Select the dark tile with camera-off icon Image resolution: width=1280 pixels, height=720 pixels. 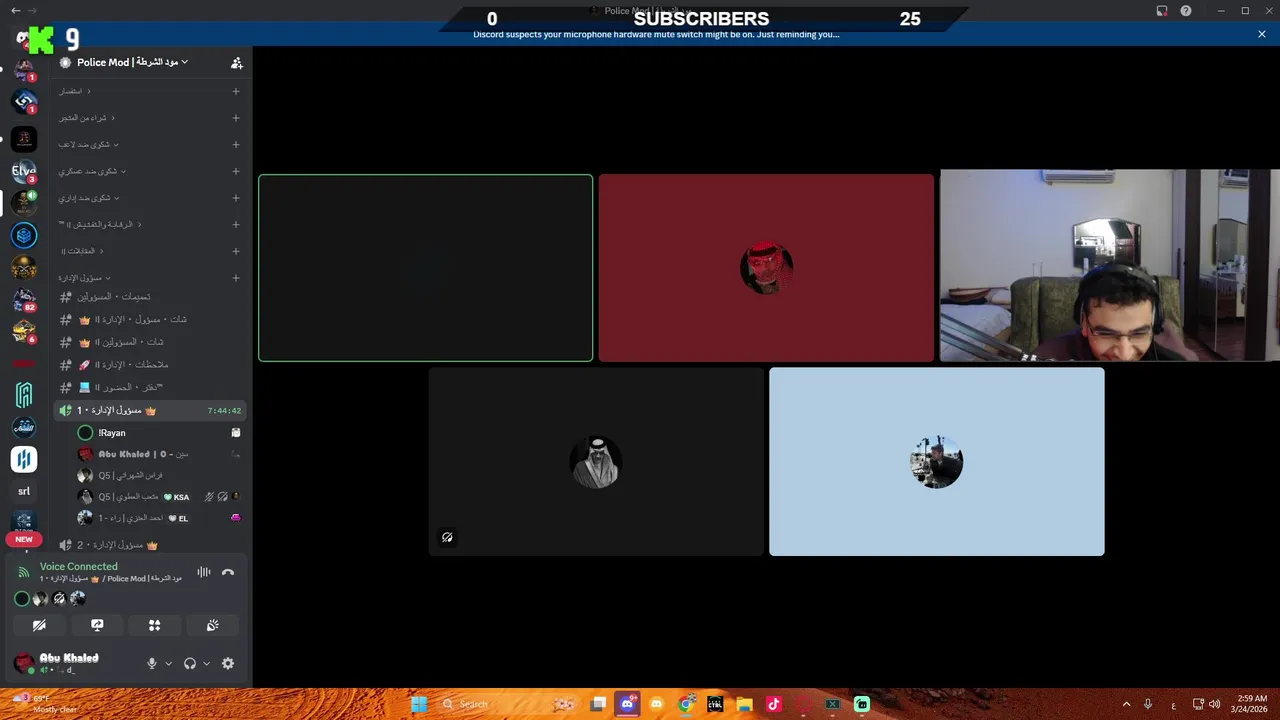click(x=596, y=461)
